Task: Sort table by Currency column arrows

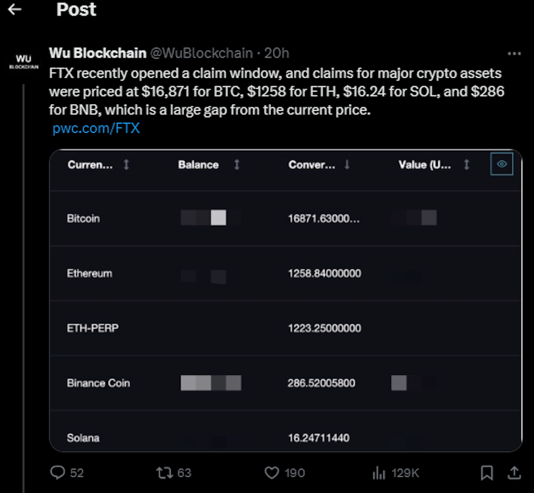Action: point(126,165)
